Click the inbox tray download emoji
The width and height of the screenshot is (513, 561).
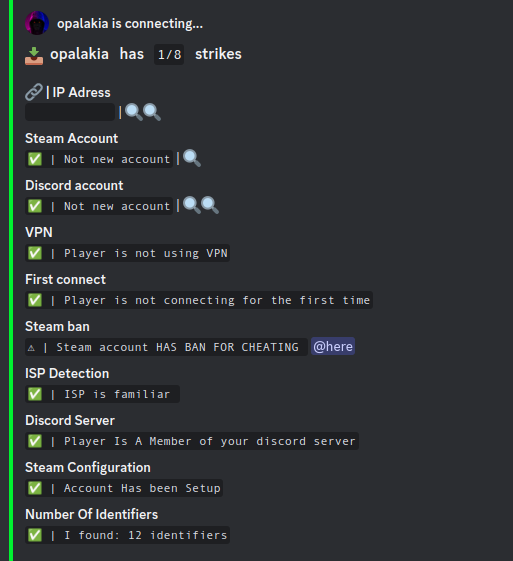[34, 56]
